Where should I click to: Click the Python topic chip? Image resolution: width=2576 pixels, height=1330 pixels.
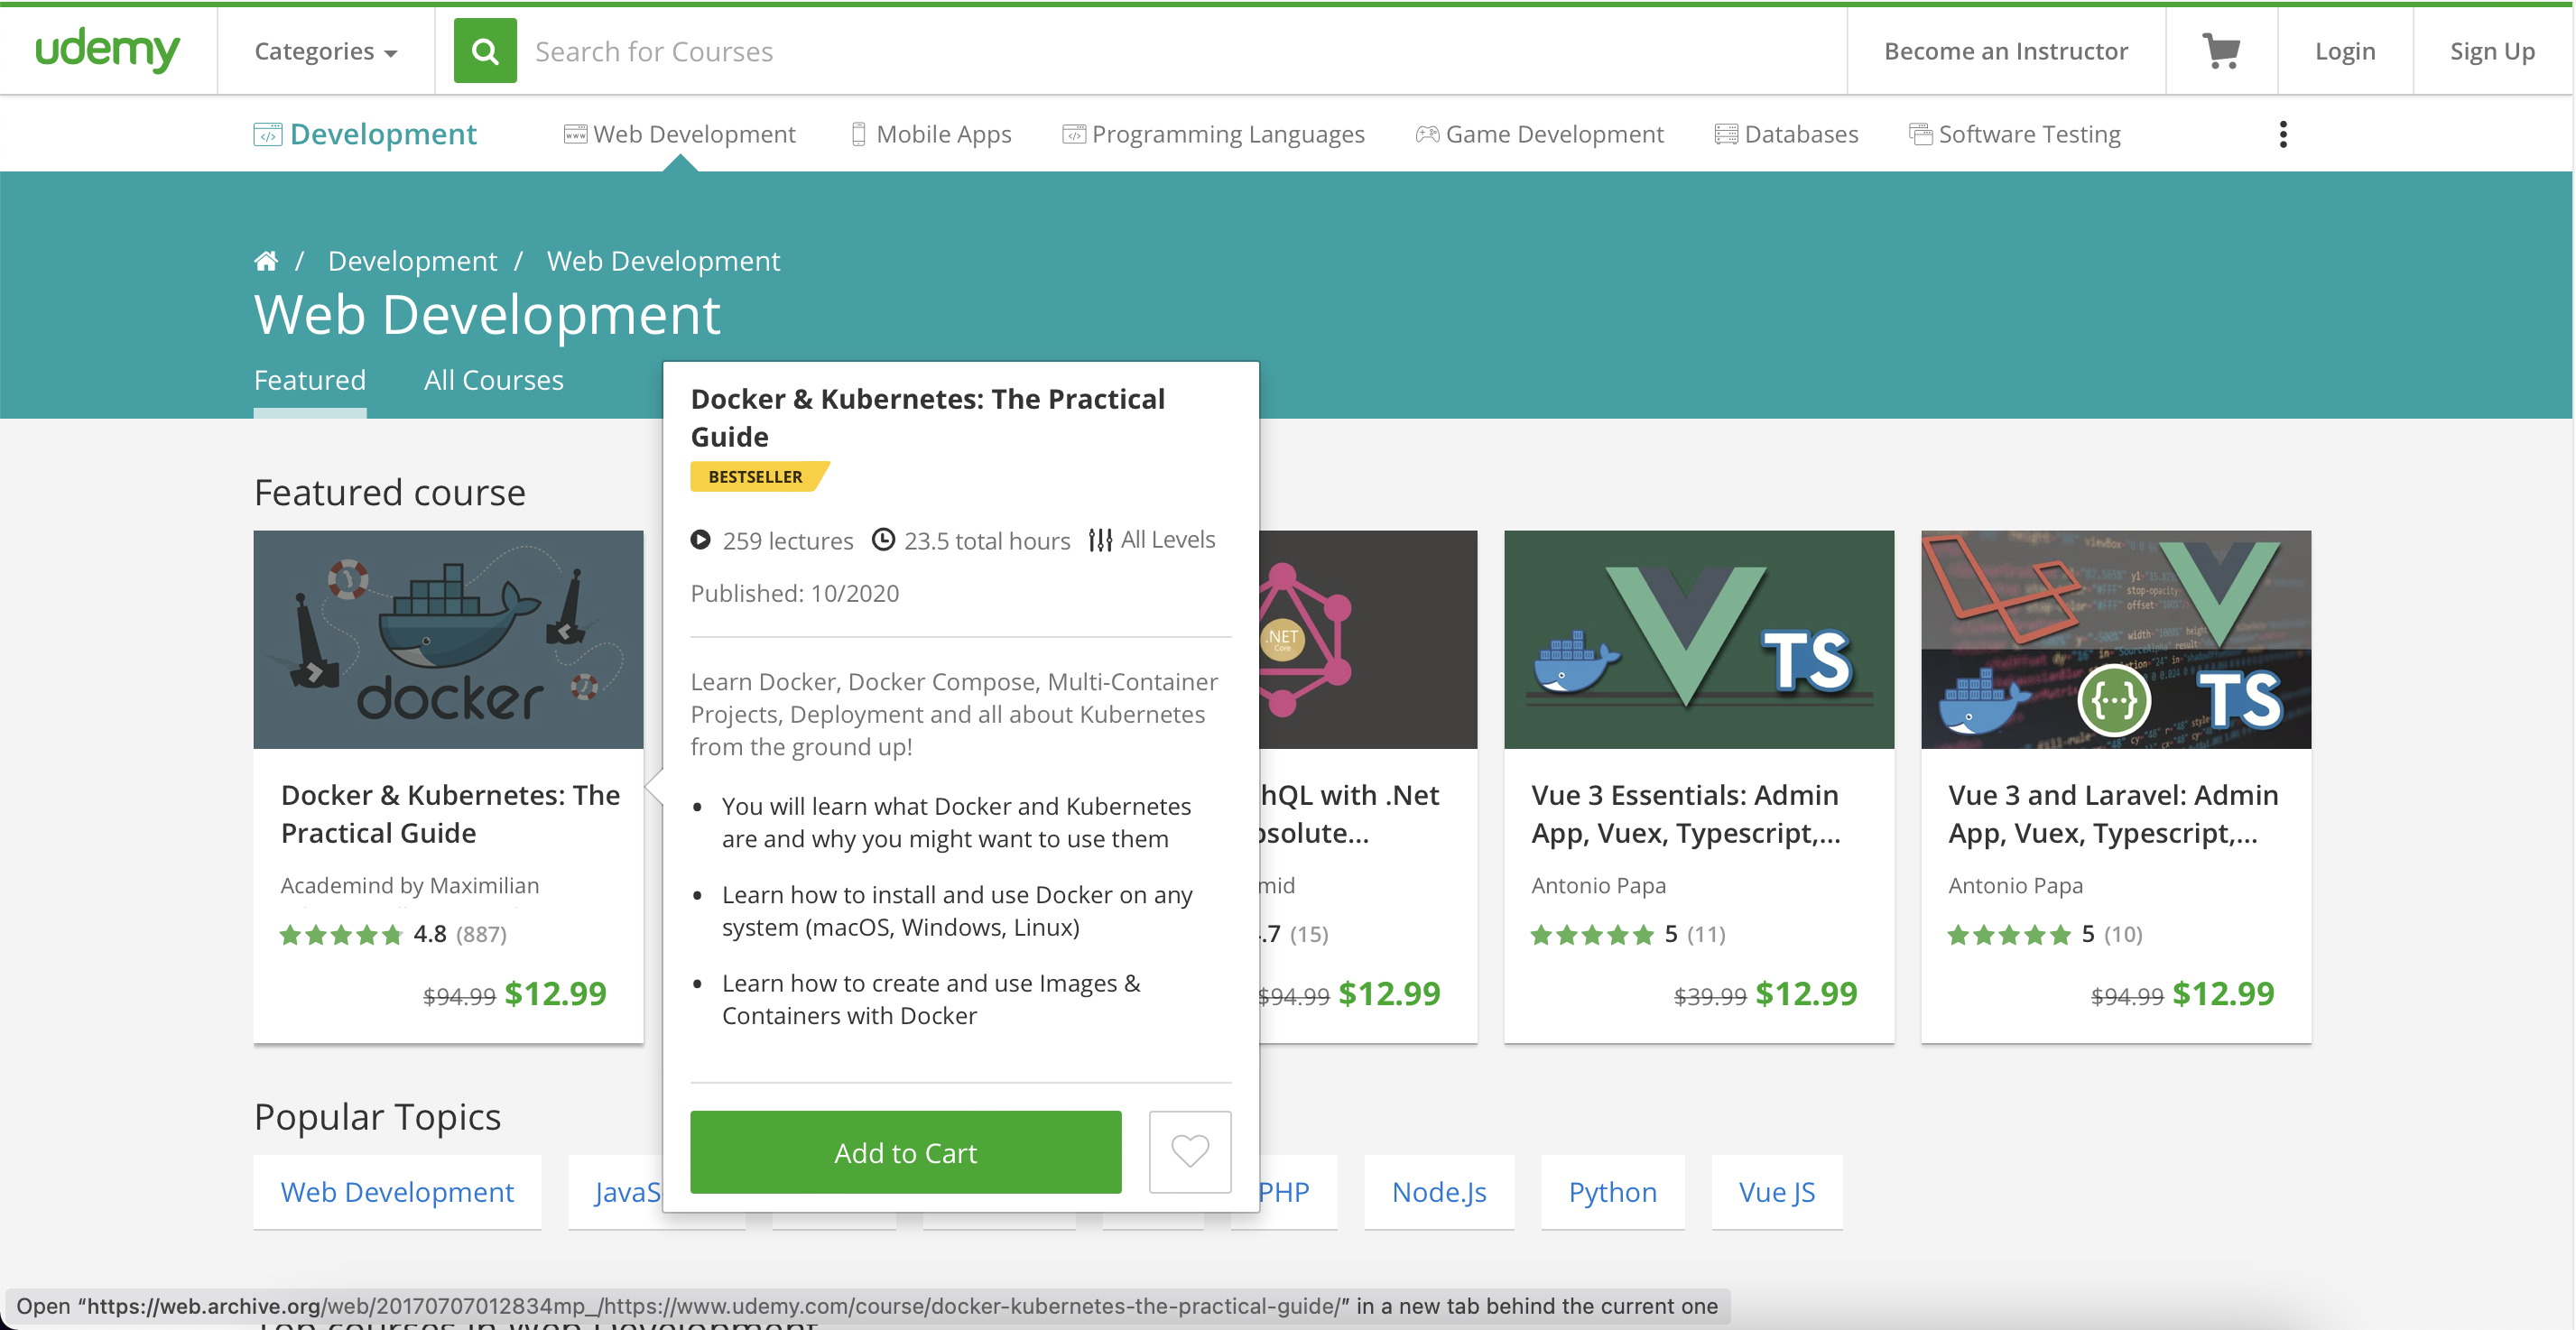(1612, 1192)
